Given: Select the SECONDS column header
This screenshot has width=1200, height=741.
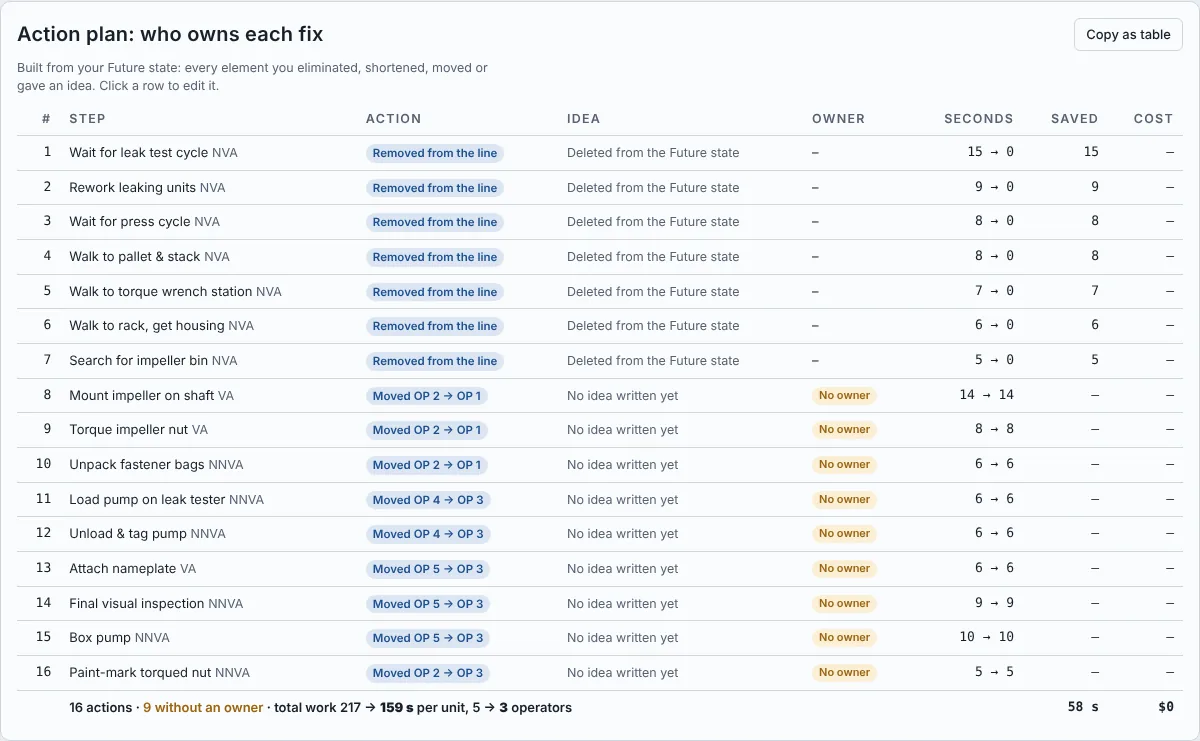Looking at the screenshot, I should pos(979,119).
